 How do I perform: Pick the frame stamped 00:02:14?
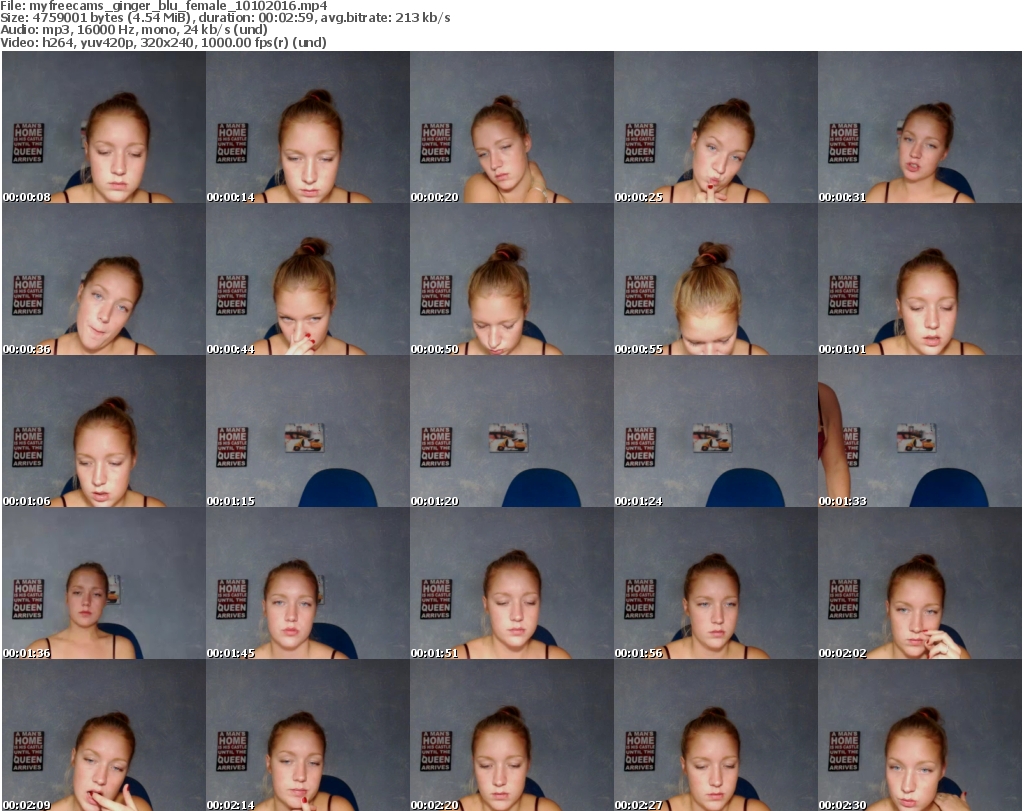pos(308,735)
